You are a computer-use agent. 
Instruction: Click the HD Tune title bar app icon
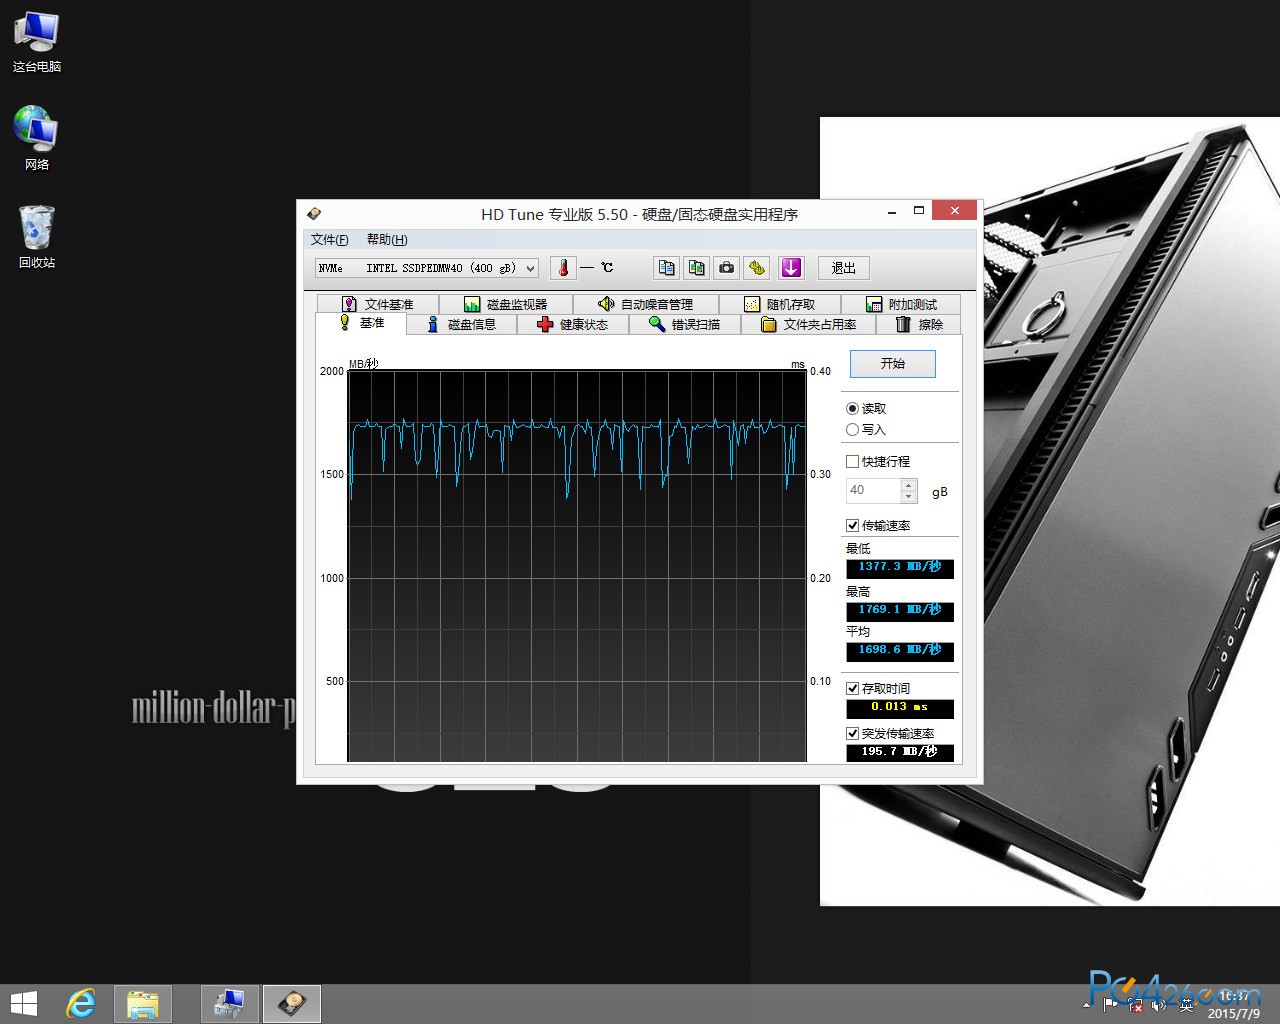pyautogui.click(x=314, y=213)
